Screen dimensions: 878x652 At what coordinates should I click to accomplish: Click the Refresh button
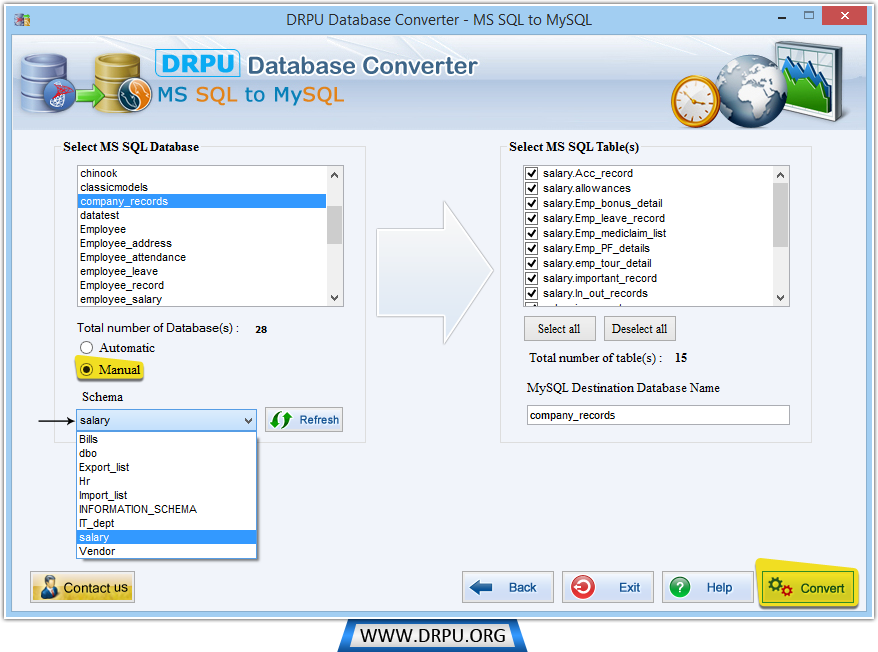303,420
